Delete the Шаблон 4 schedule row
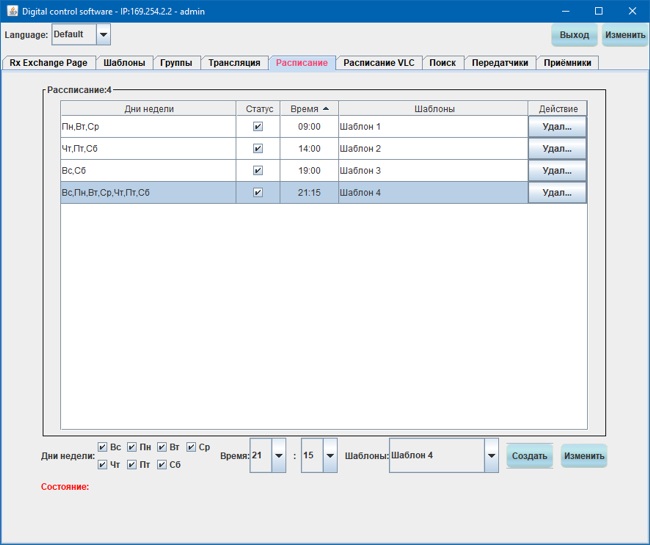650x545 pixels. (x=557, y=193)
